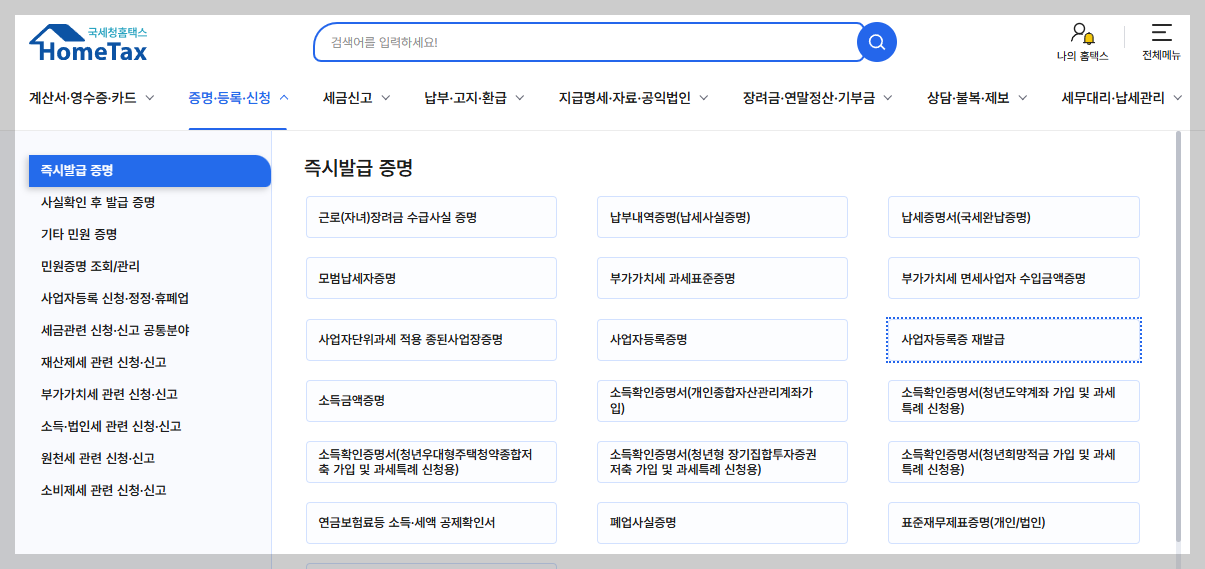Click 소득확인증명서(개인종합자산관리계좌가입) button

point(722,401)
